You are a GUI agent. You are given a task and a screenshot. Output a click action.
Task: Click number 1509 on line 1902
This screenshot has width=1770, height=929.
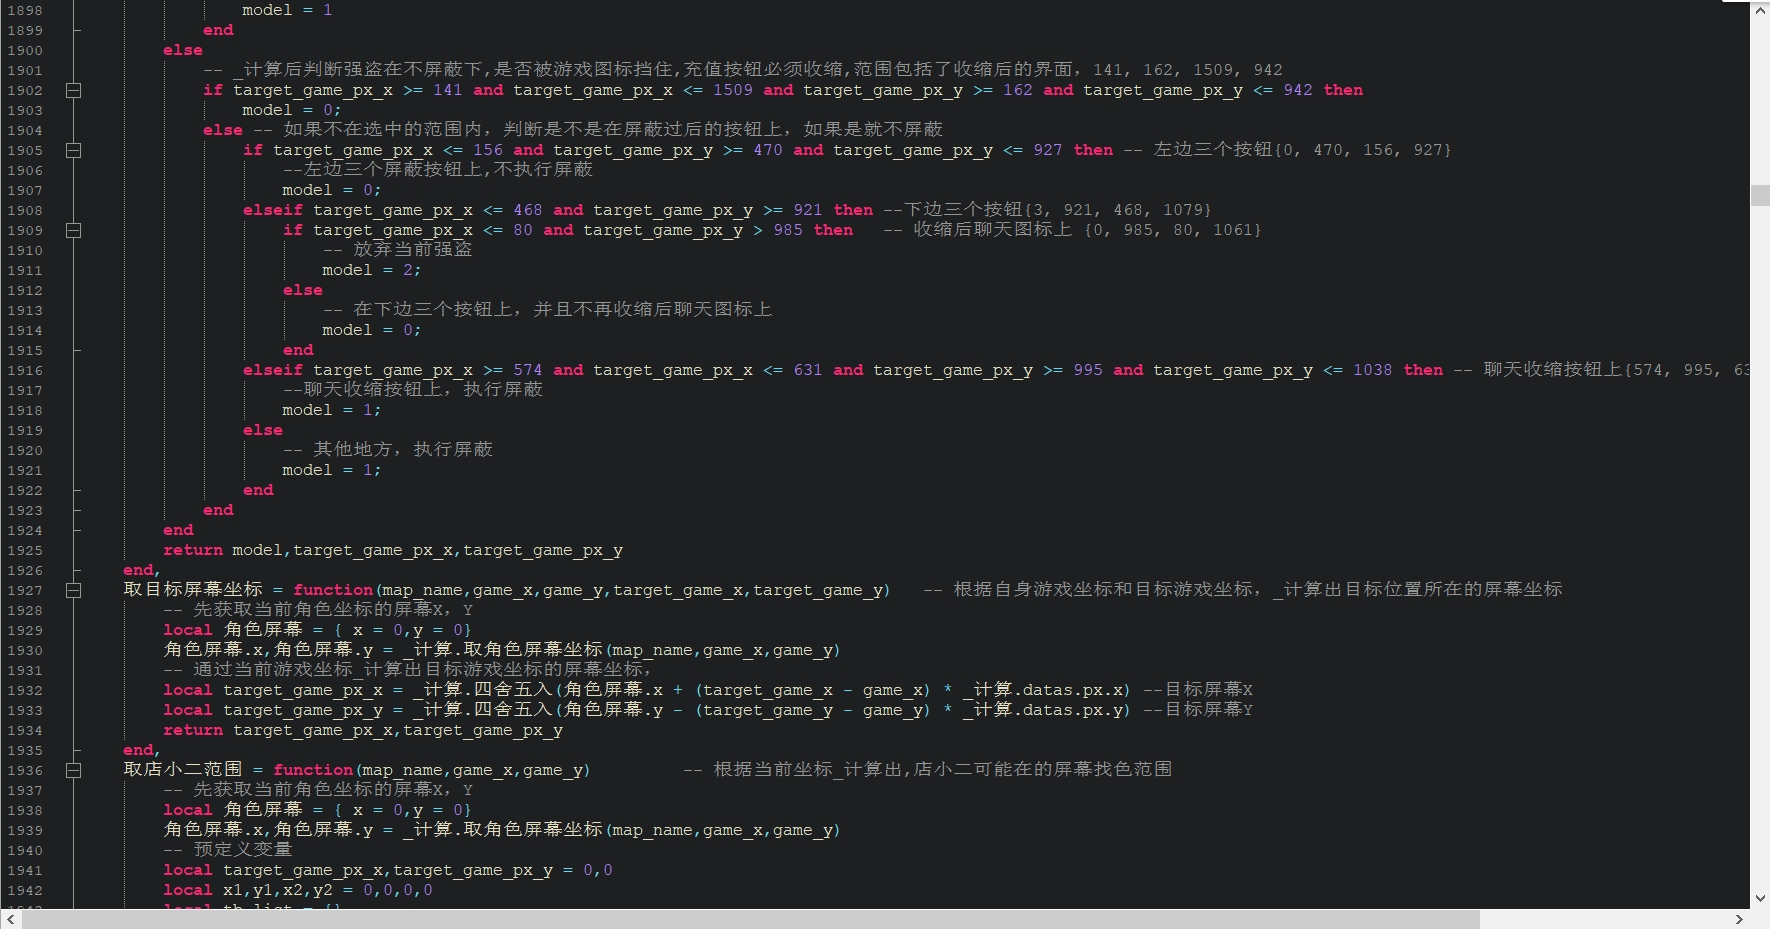click(733, 90)
